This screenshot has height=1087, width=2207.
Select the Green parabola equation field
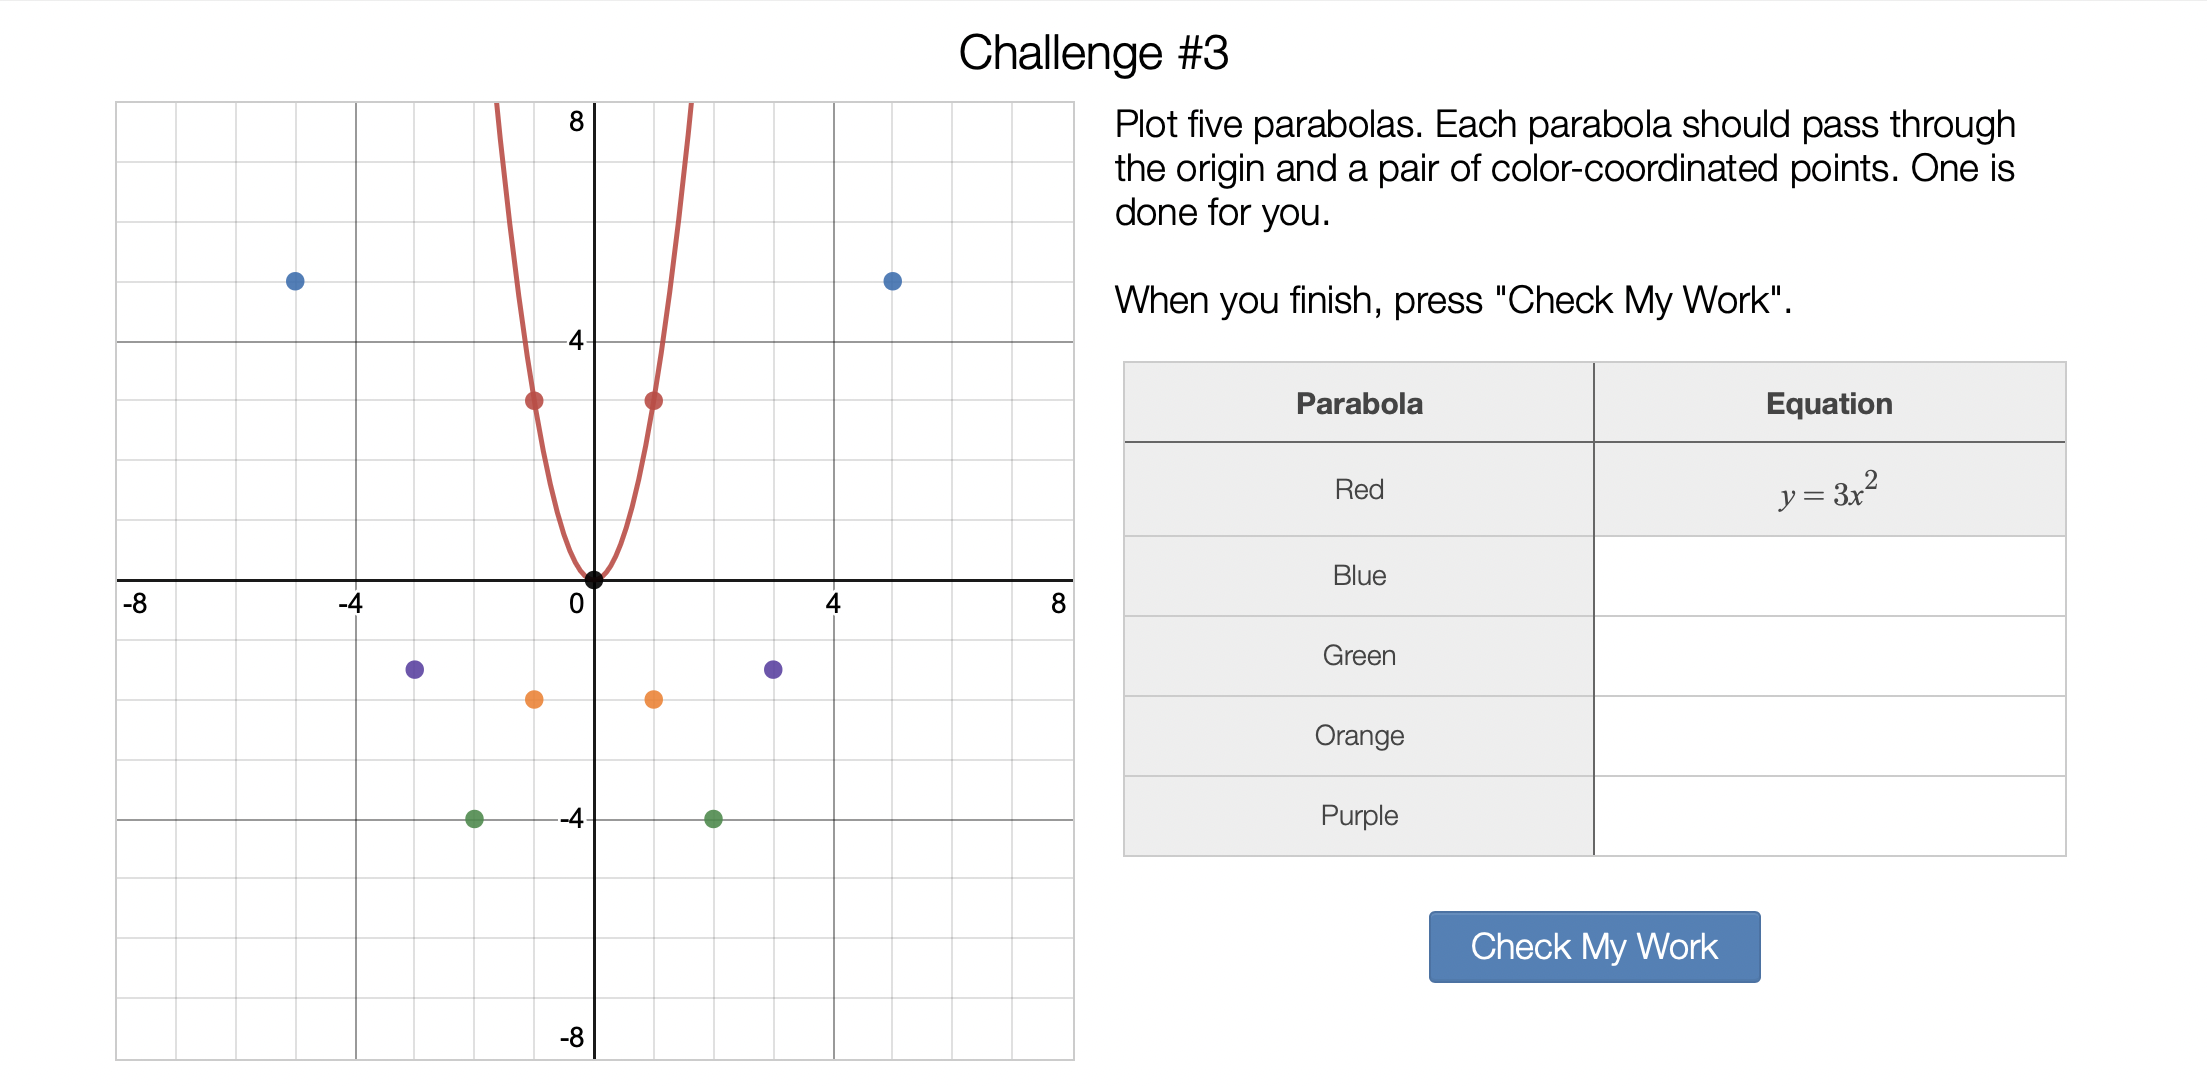(1829, 656)
